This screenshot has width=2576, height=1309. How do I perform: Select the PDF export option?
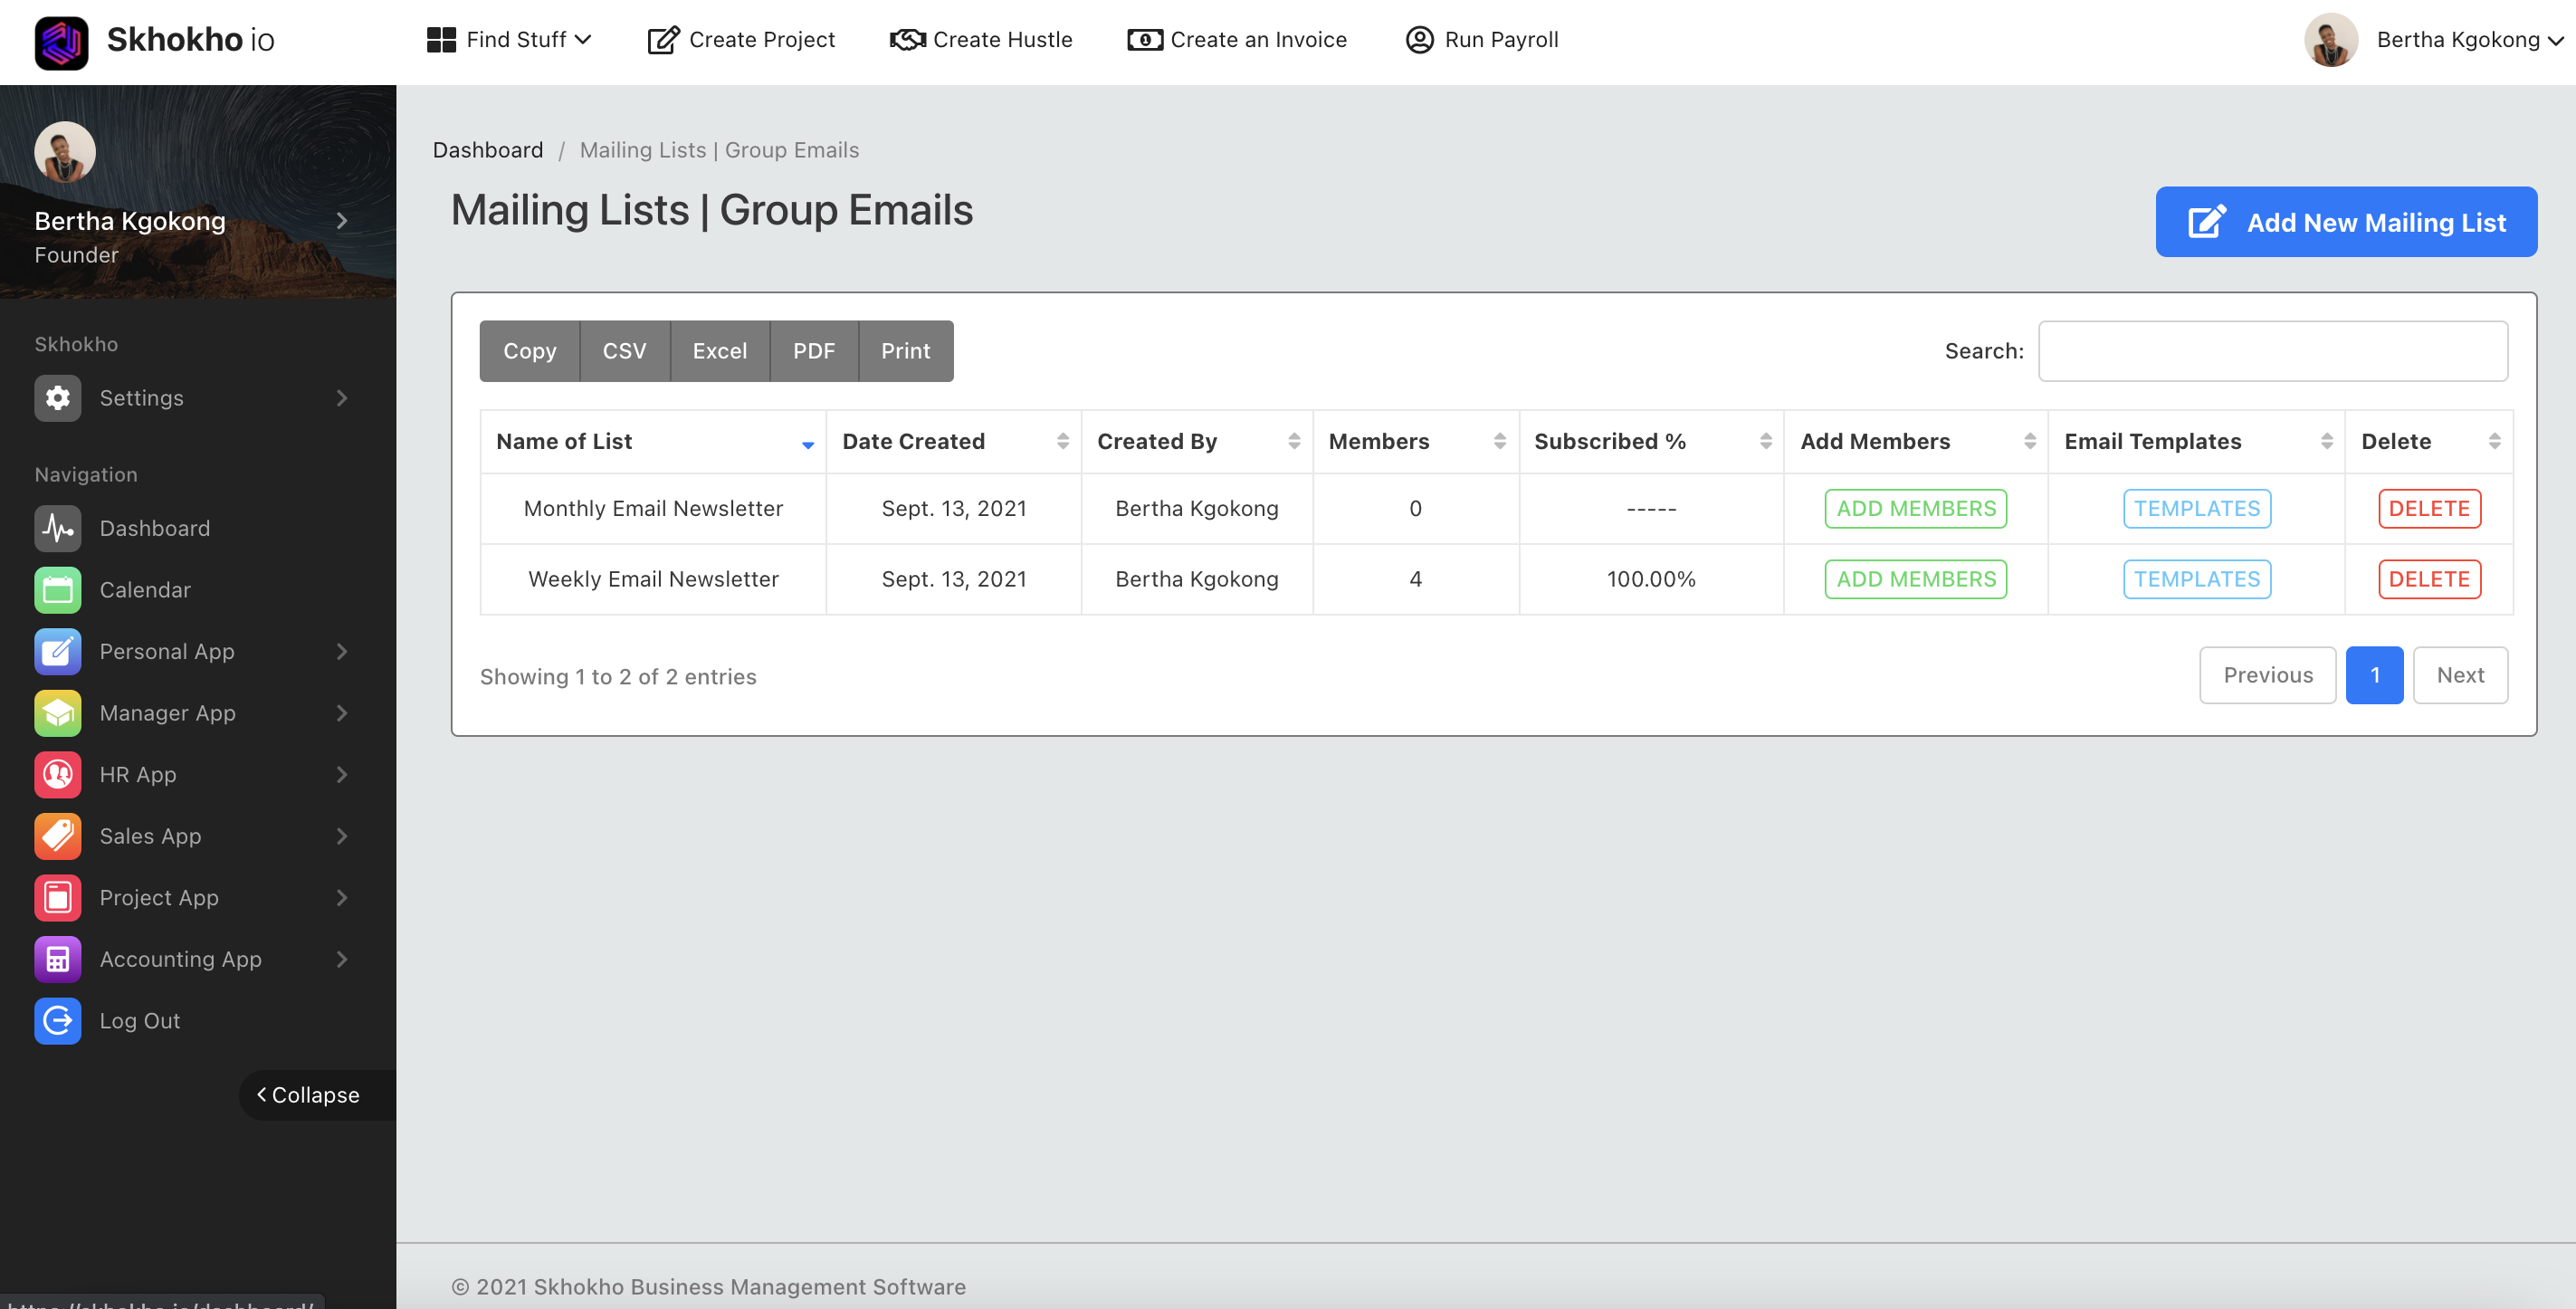813,351
